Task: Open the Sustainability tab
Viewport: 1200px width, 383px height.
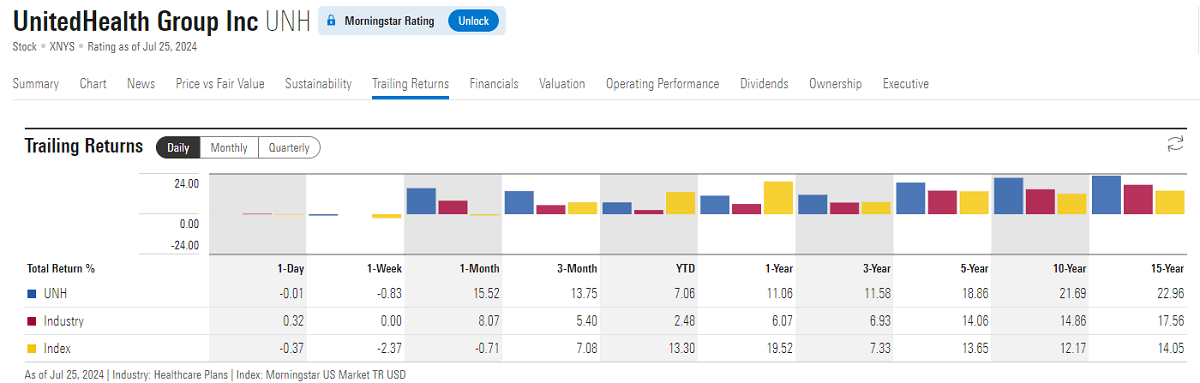Action: click(x=318, y=84)
